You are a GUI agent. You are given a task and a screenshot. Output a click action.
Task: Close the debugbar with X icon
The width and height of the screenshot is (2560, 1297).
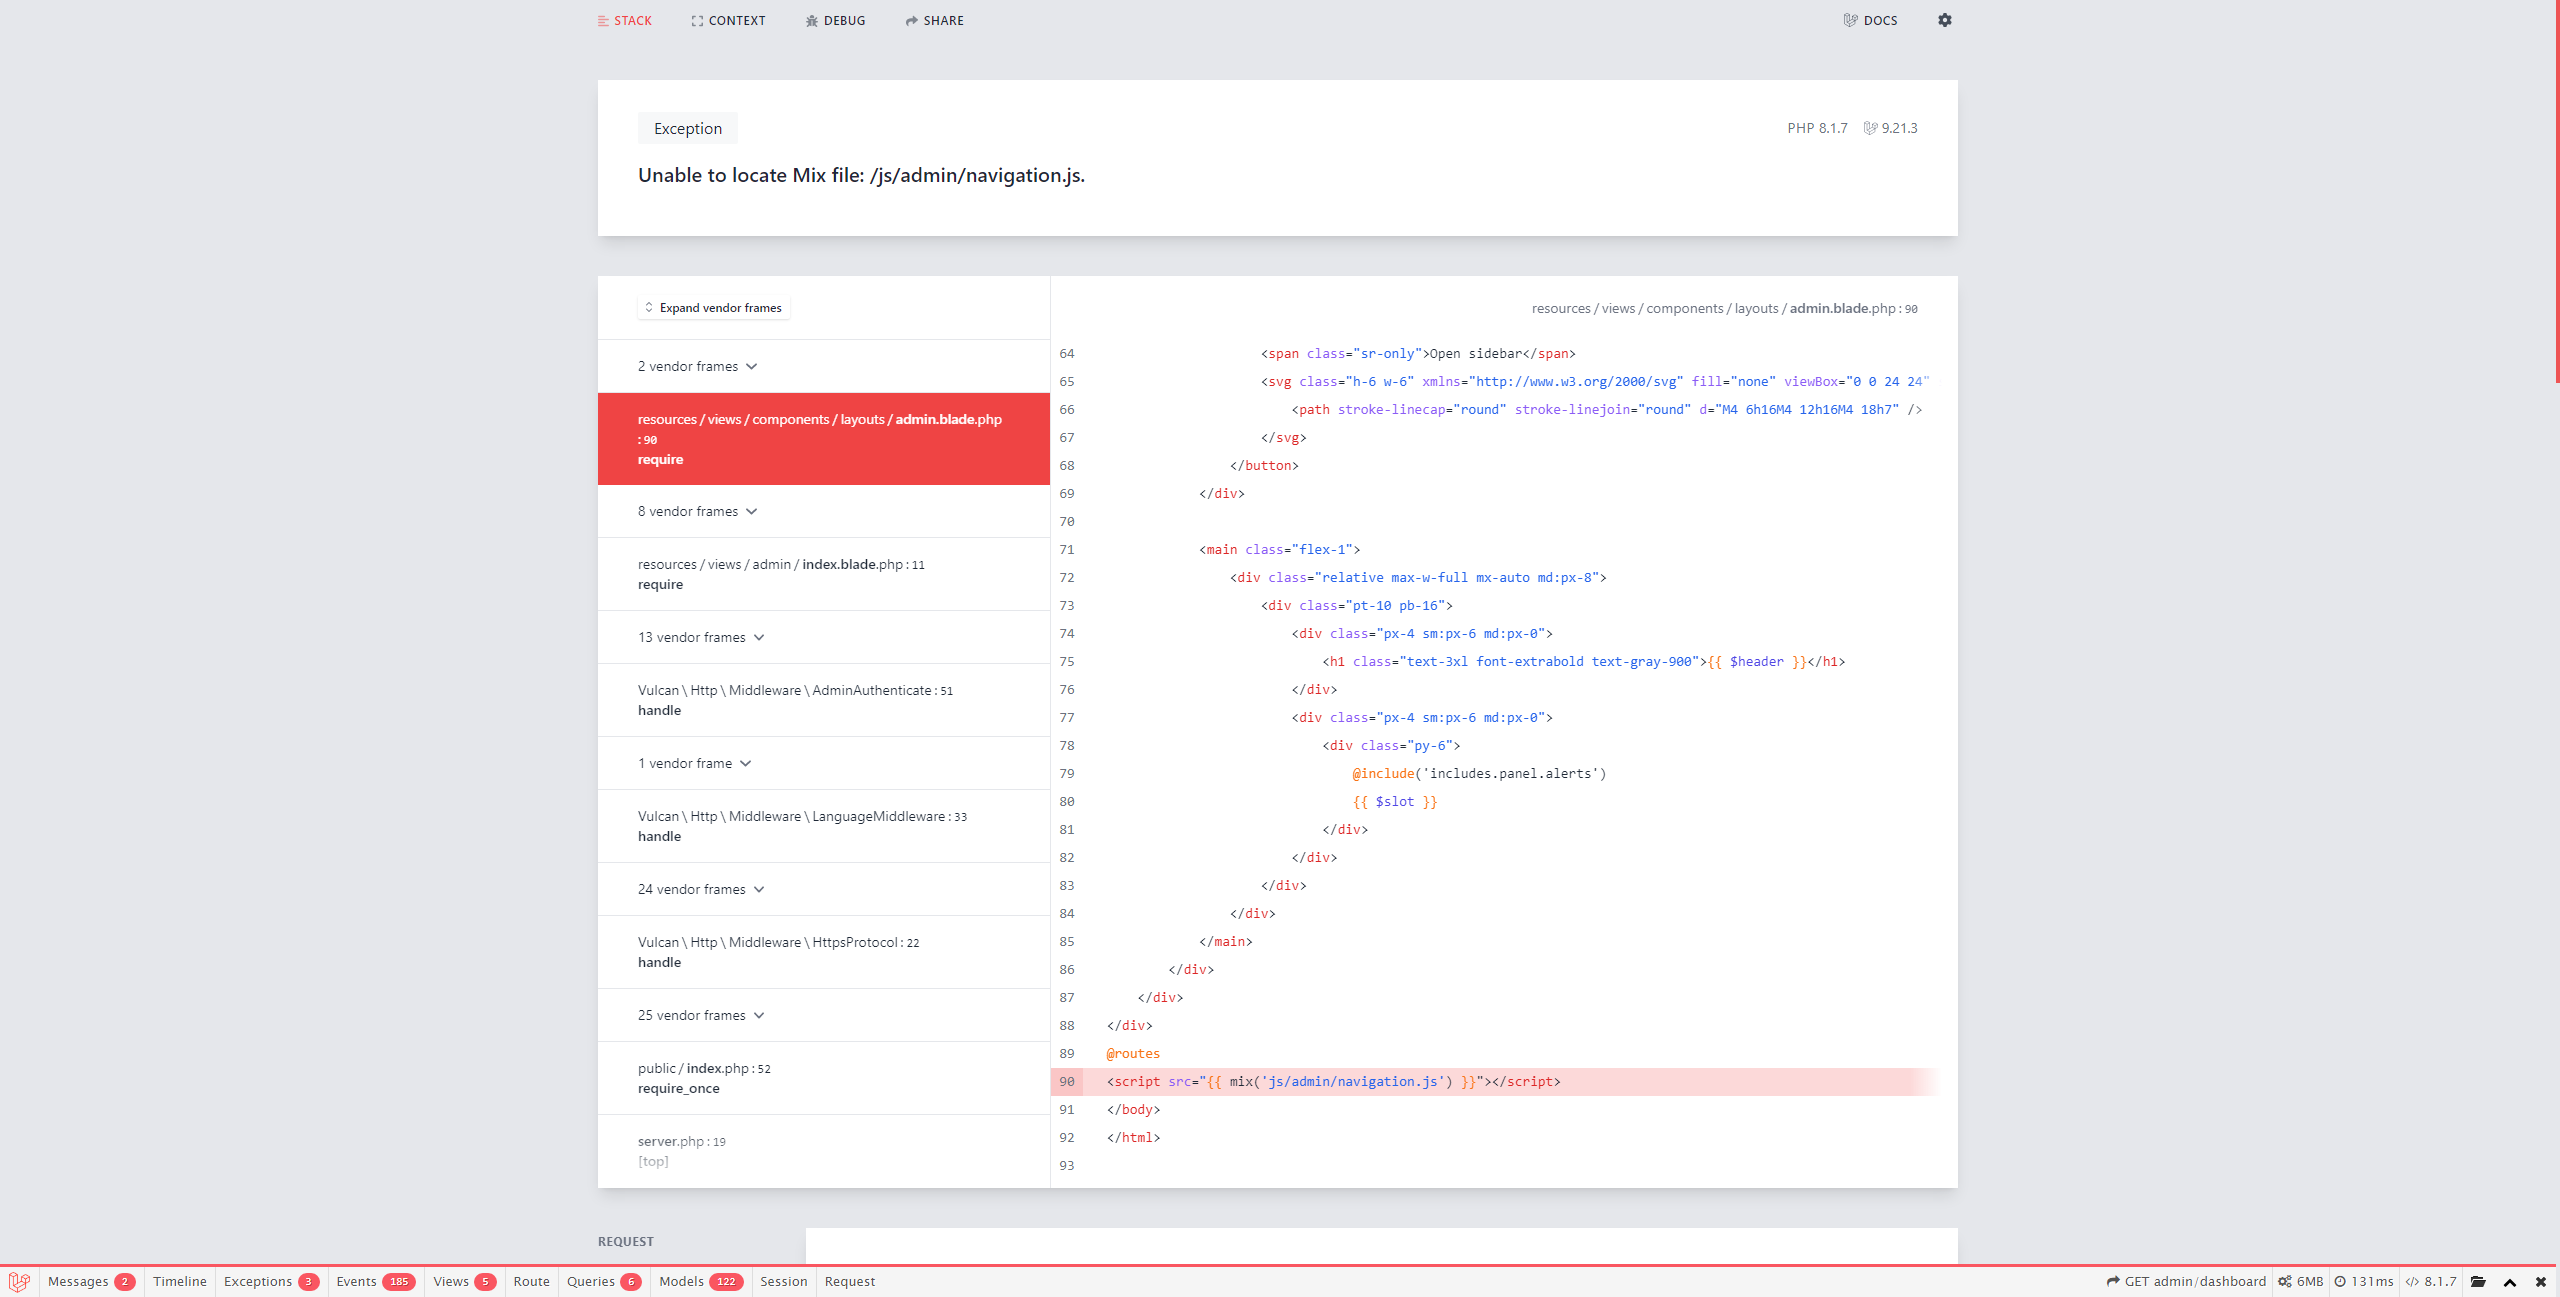pos(2541,1281)
